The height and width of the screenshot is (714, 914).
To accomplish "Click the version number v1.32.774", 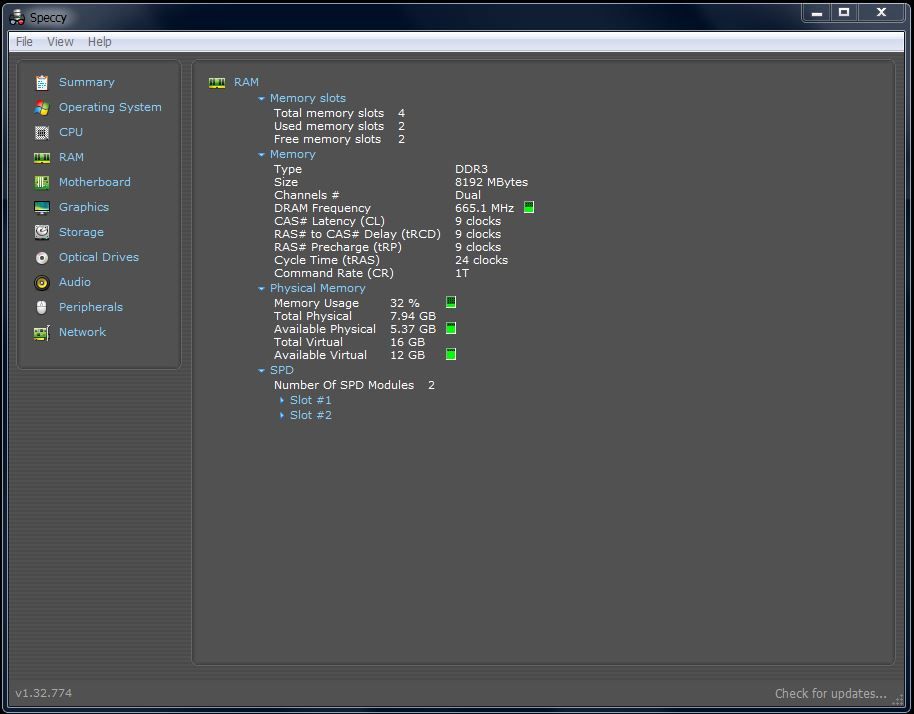I will [44, 693].
